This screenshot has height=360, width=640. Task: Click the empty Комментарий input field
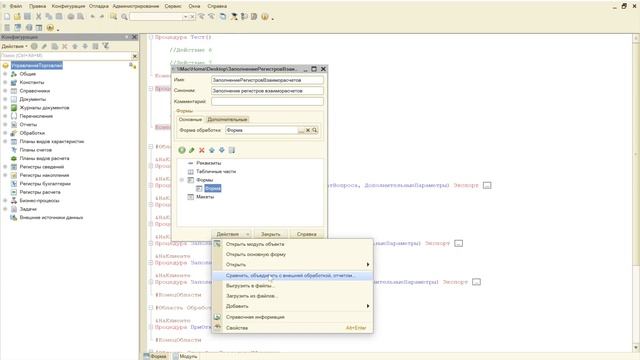(x=267, y=101)
